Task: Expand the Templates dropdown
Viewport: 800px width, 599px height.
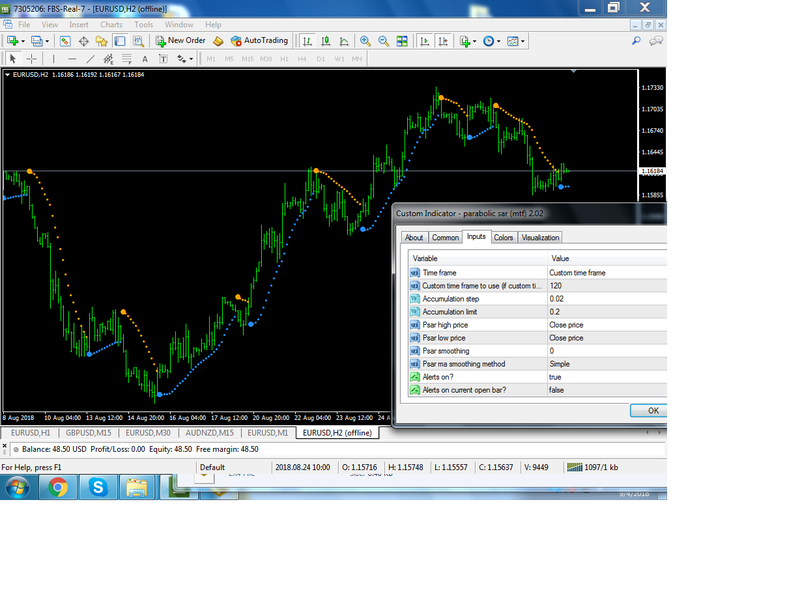Action: tap(522, 41)
